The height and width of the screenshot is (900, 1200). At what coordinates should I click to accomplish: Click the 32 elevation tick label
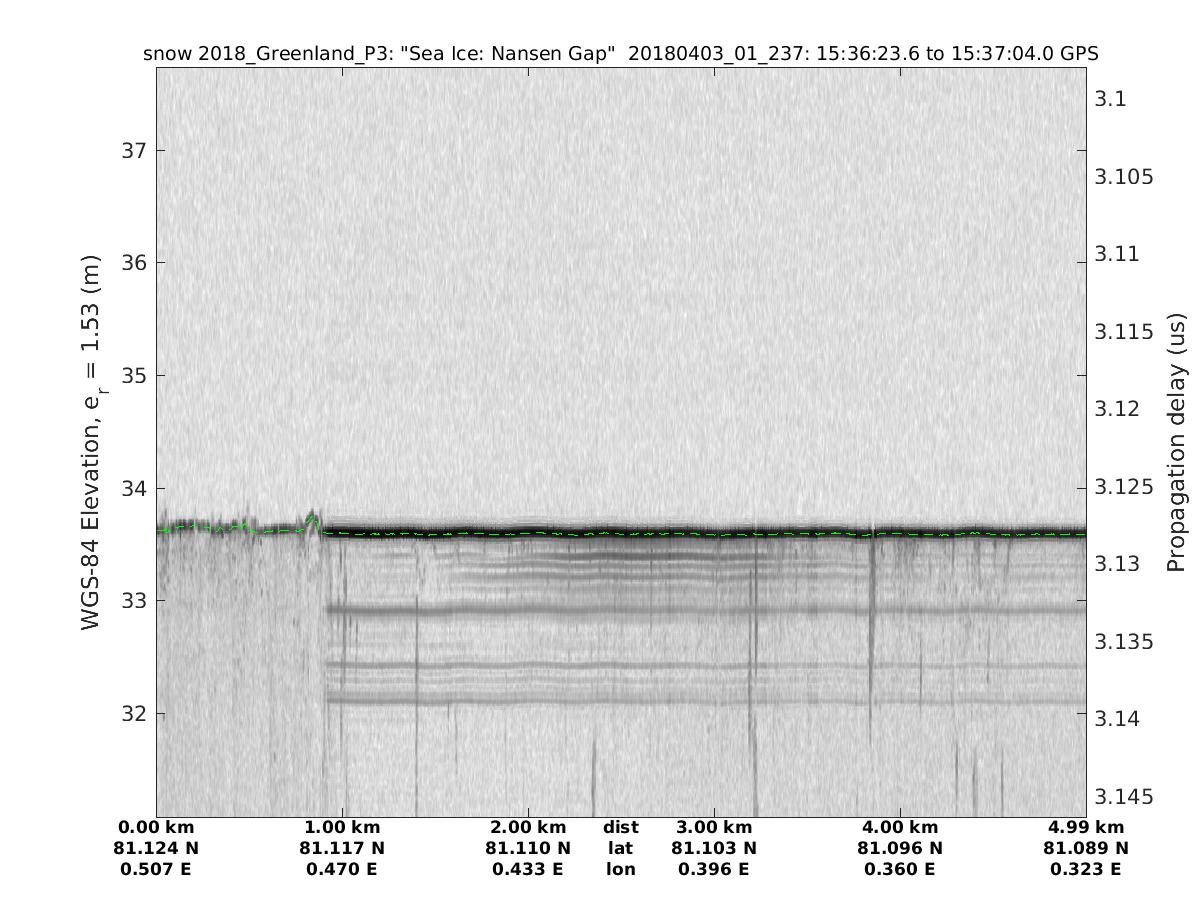[x=134, y=714]
